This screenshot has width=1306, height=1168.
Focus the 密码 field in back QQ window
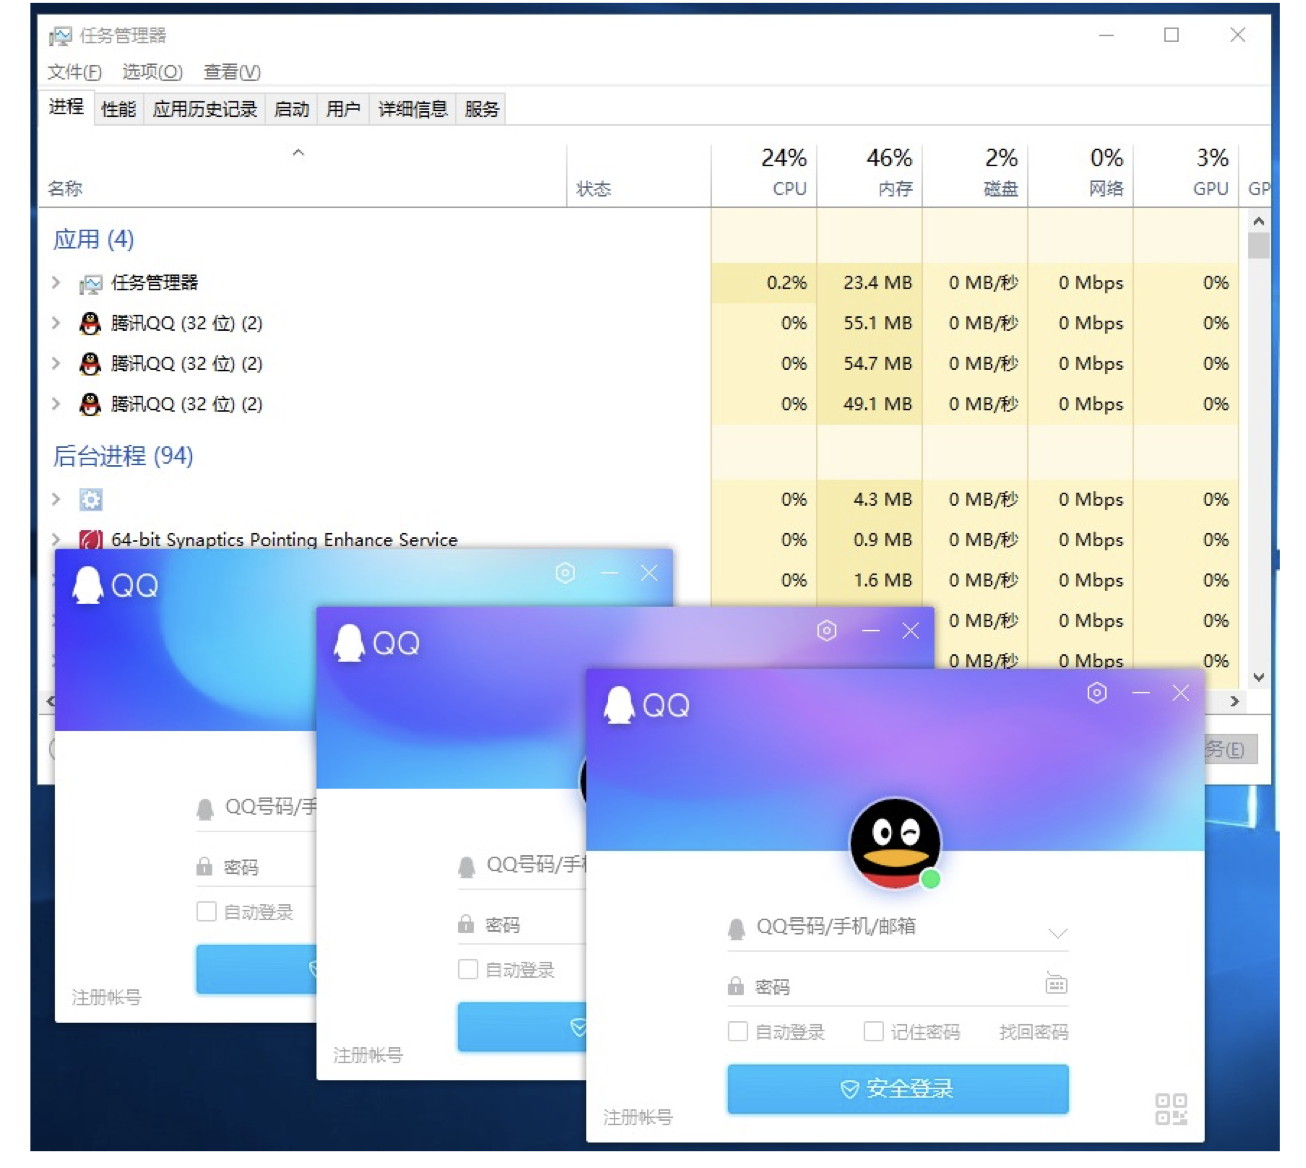coord(255,867)
